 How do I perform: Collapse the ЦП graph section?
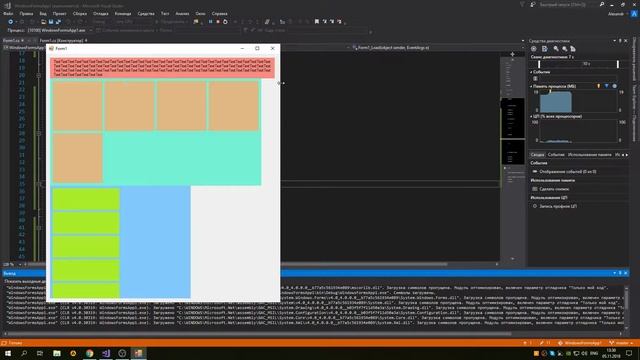(531, 117)
